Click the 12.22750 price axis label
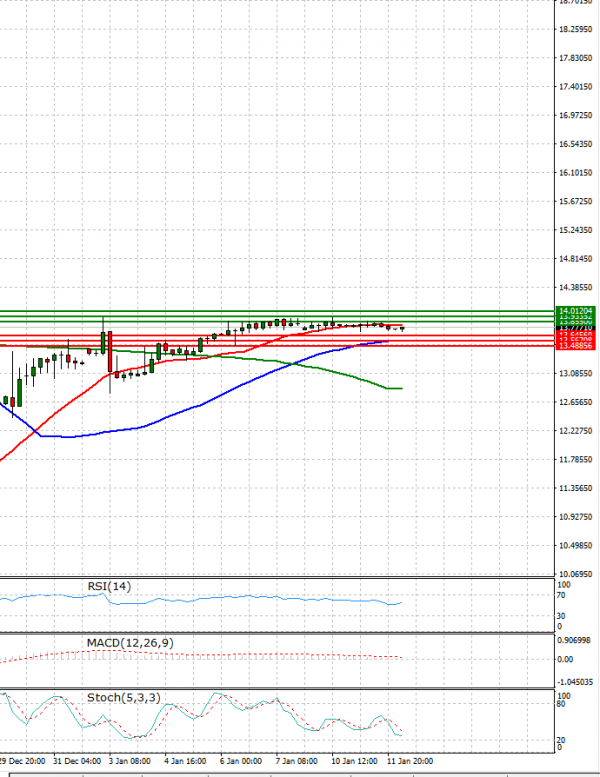The width and height of the screenshot is (600, 777). pyautogui.click(x=575, y=431)
